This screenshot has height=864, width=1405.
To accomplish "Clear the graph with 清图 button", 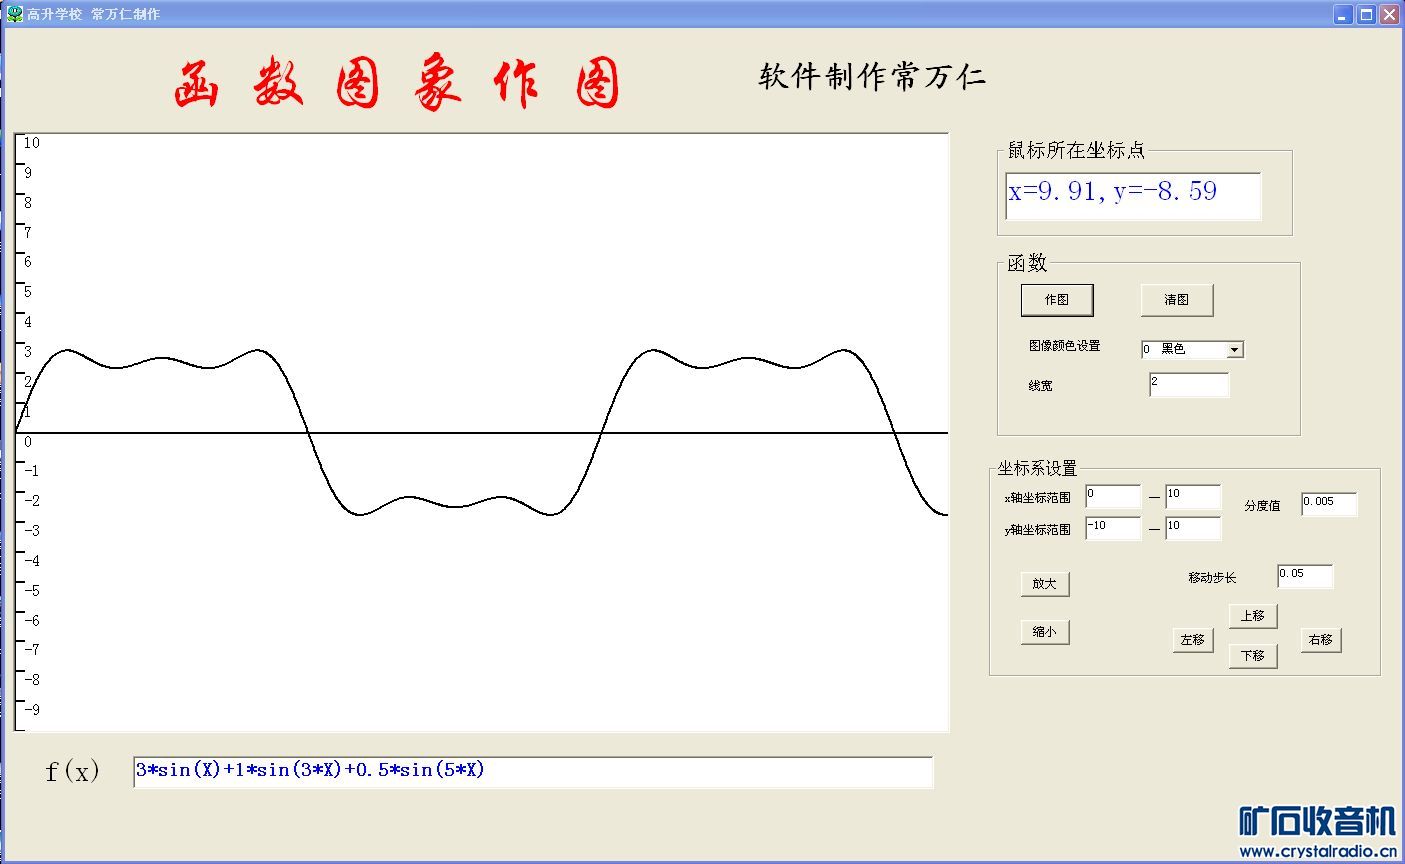I will tap(1177, 300).
